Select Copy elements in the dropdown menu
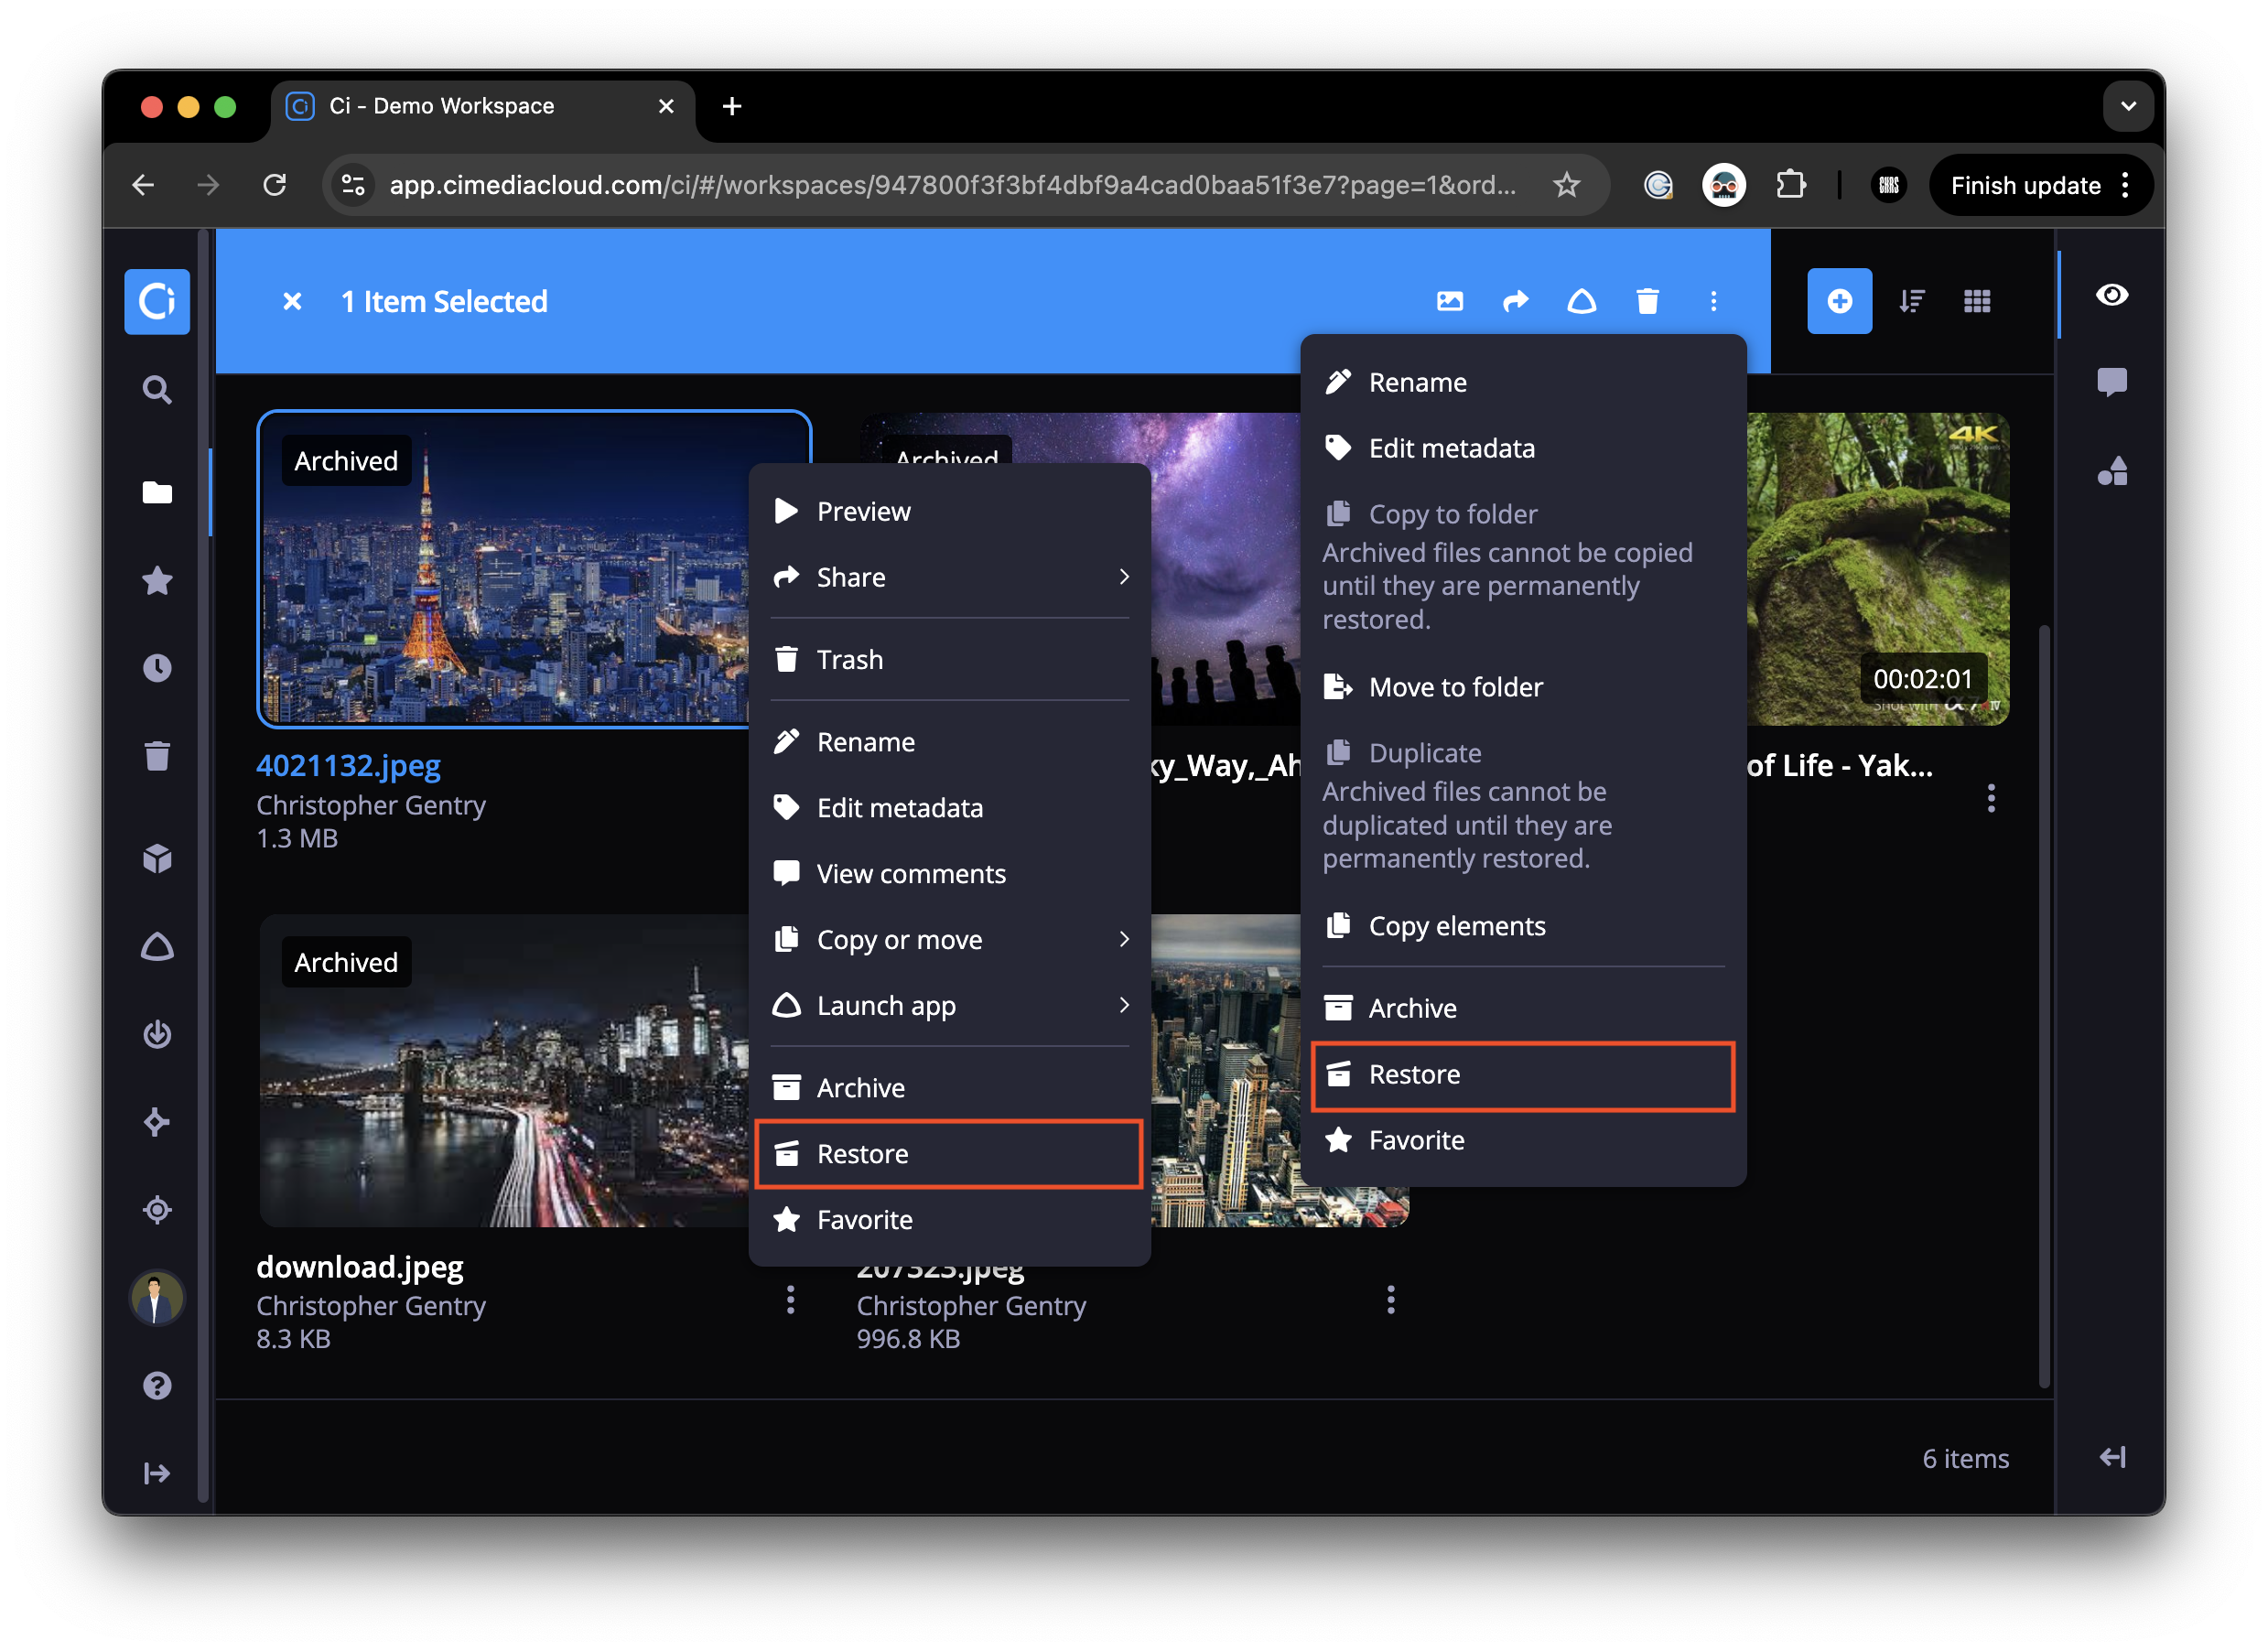Viewport: 2268px width, 1651px height. [x=1524, y=926]
